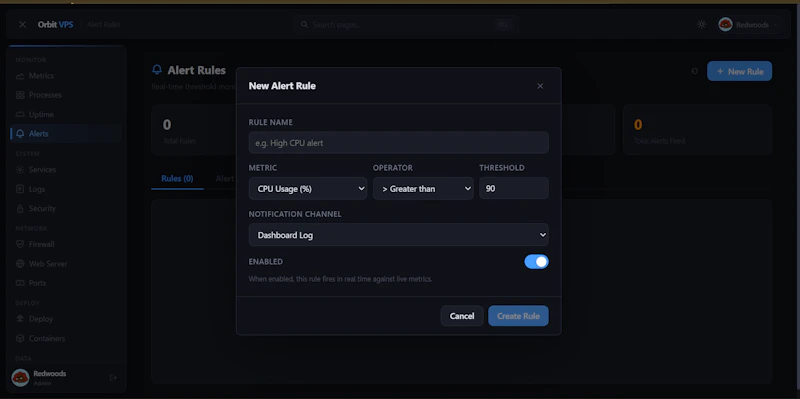Switch to the Rules (0) tab
The height and width of the screenshot is (399, 800).
tap(177, 179)
